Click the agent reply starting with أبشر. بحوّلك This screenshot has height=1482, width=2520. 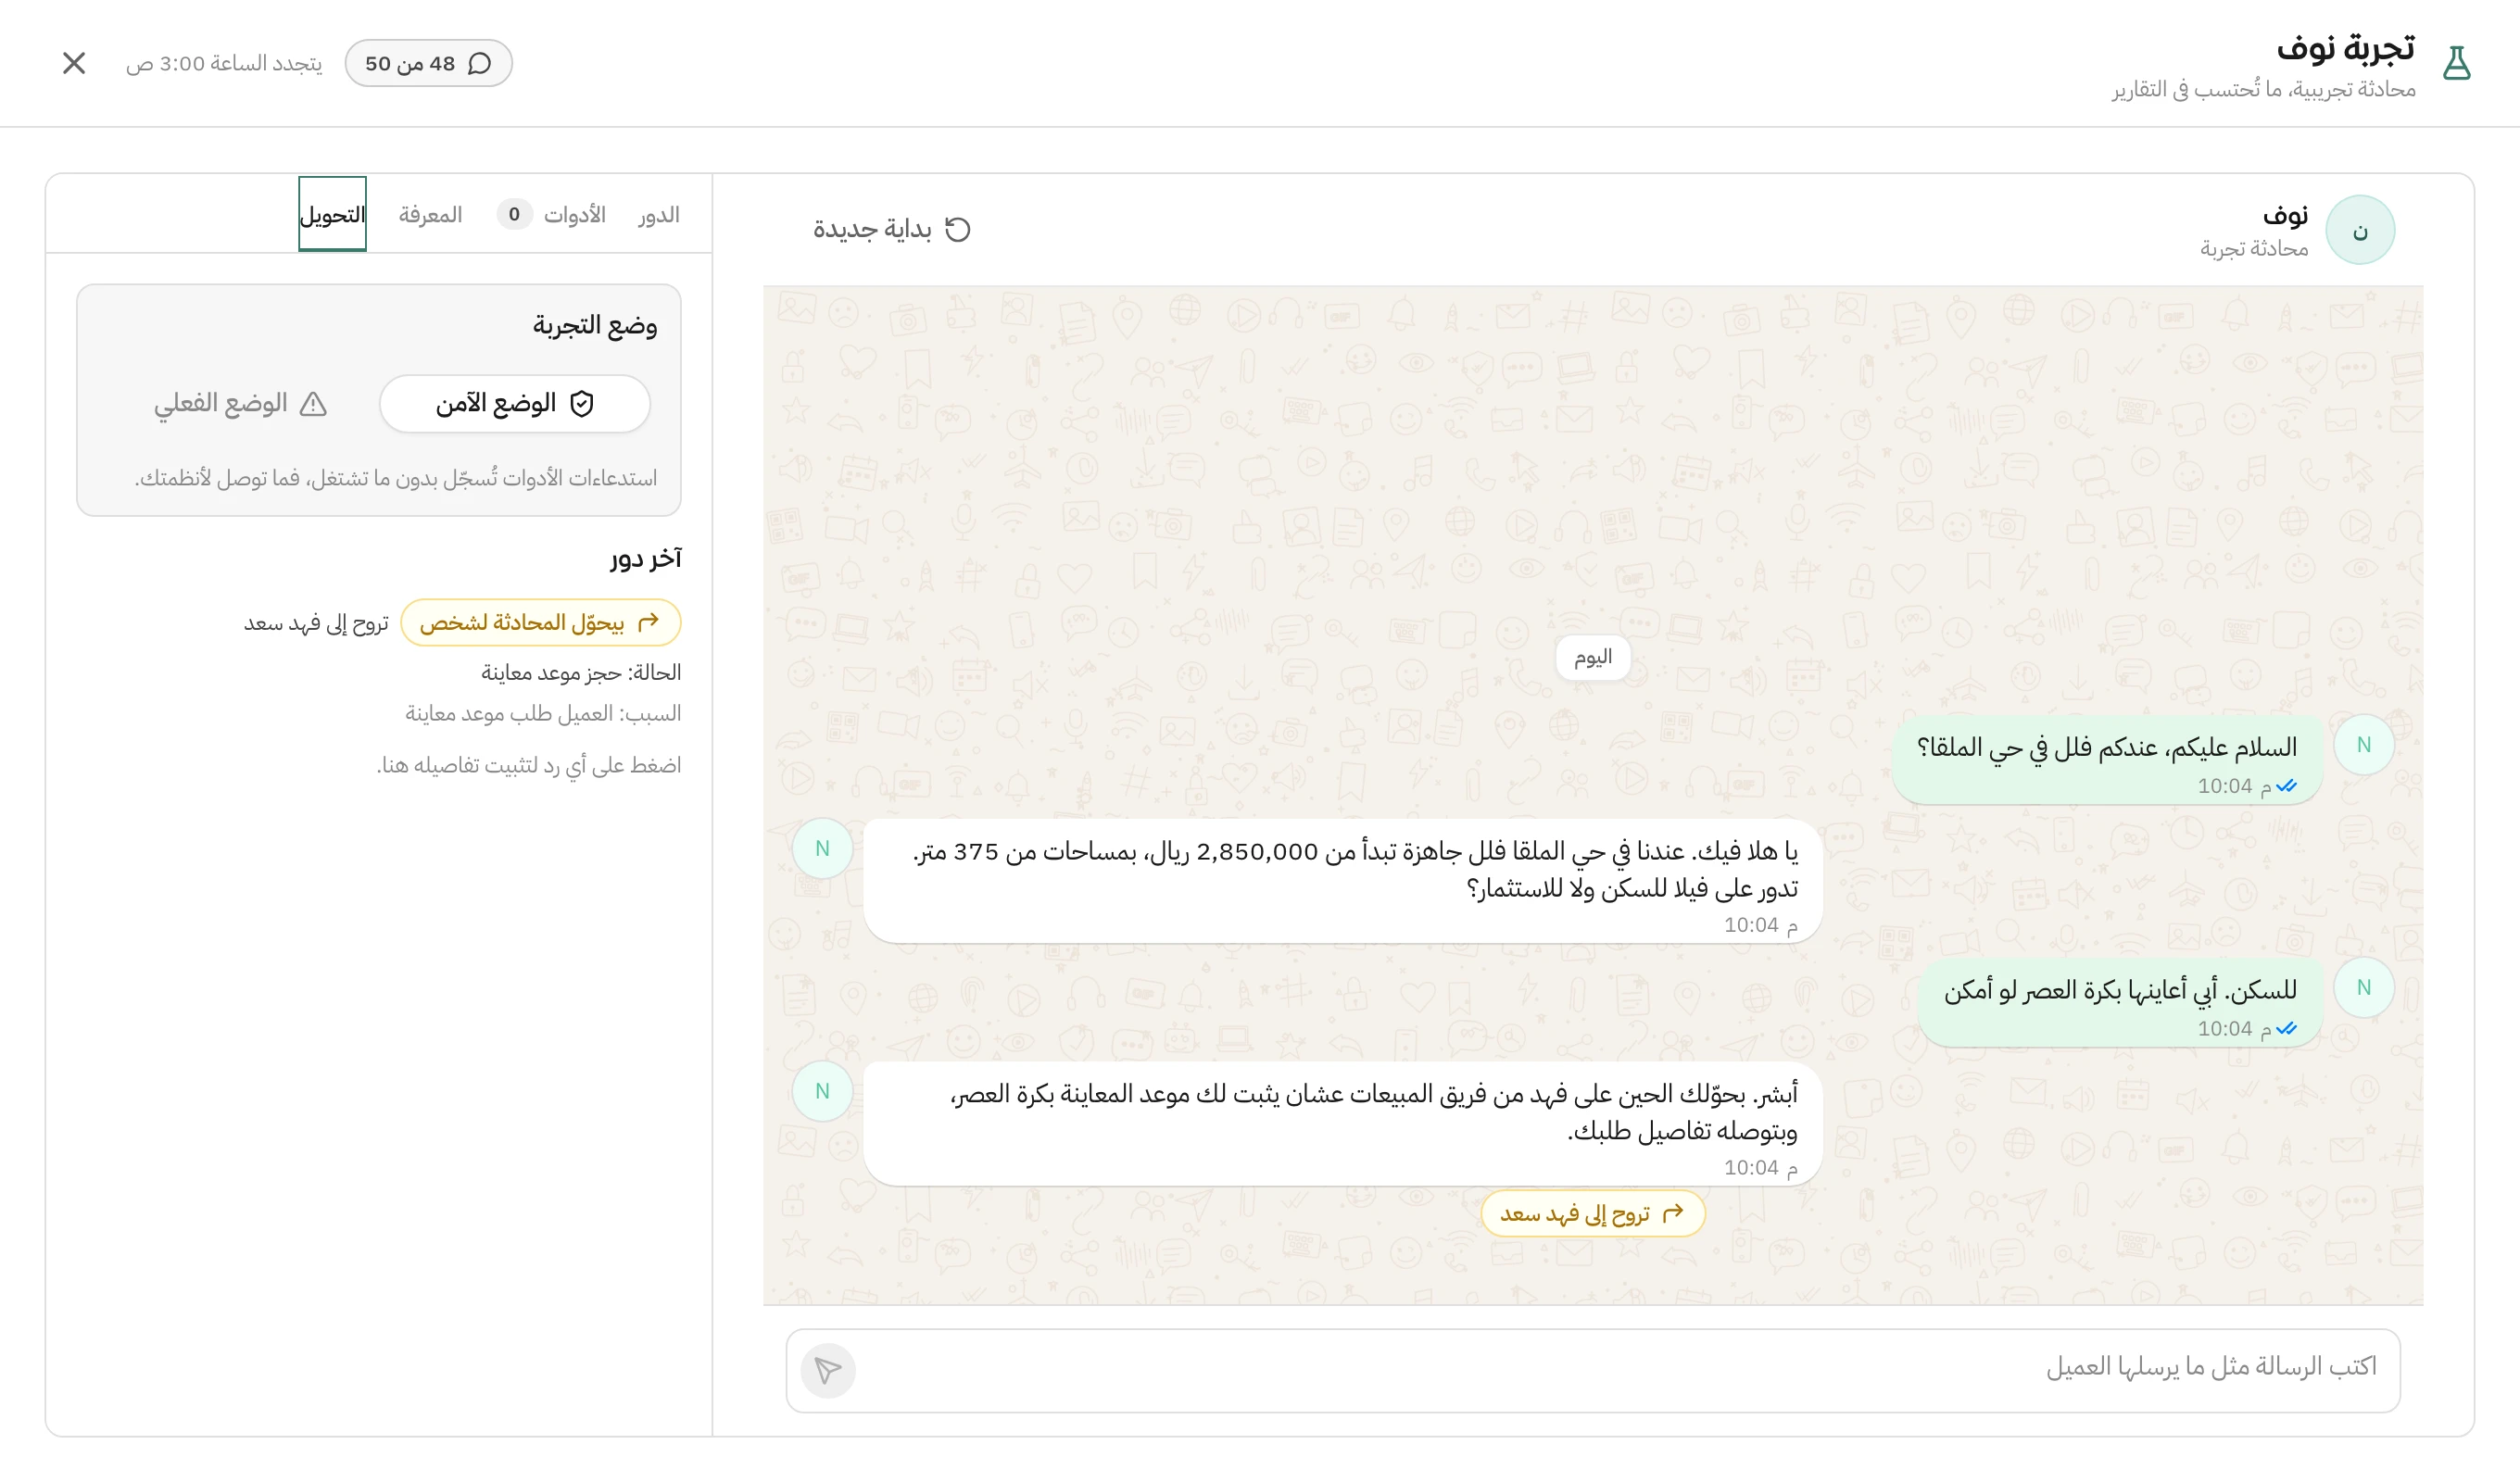point(1343,1124)
